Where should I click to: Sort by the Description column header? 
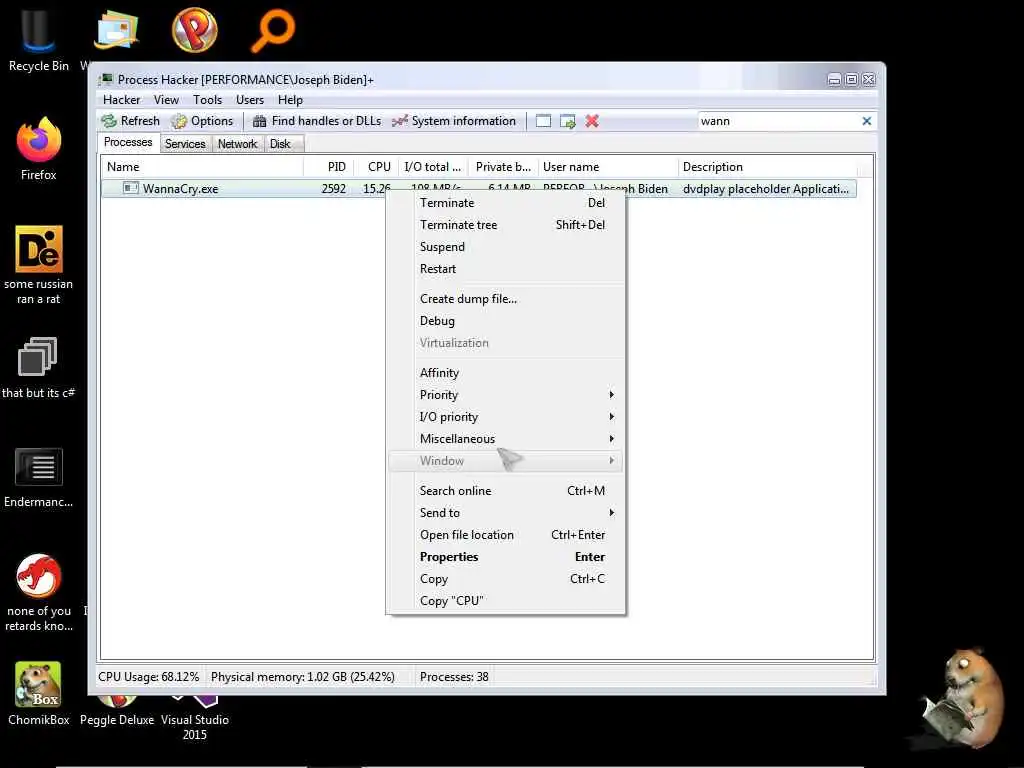pyautogui.click(x=767, y=167)
